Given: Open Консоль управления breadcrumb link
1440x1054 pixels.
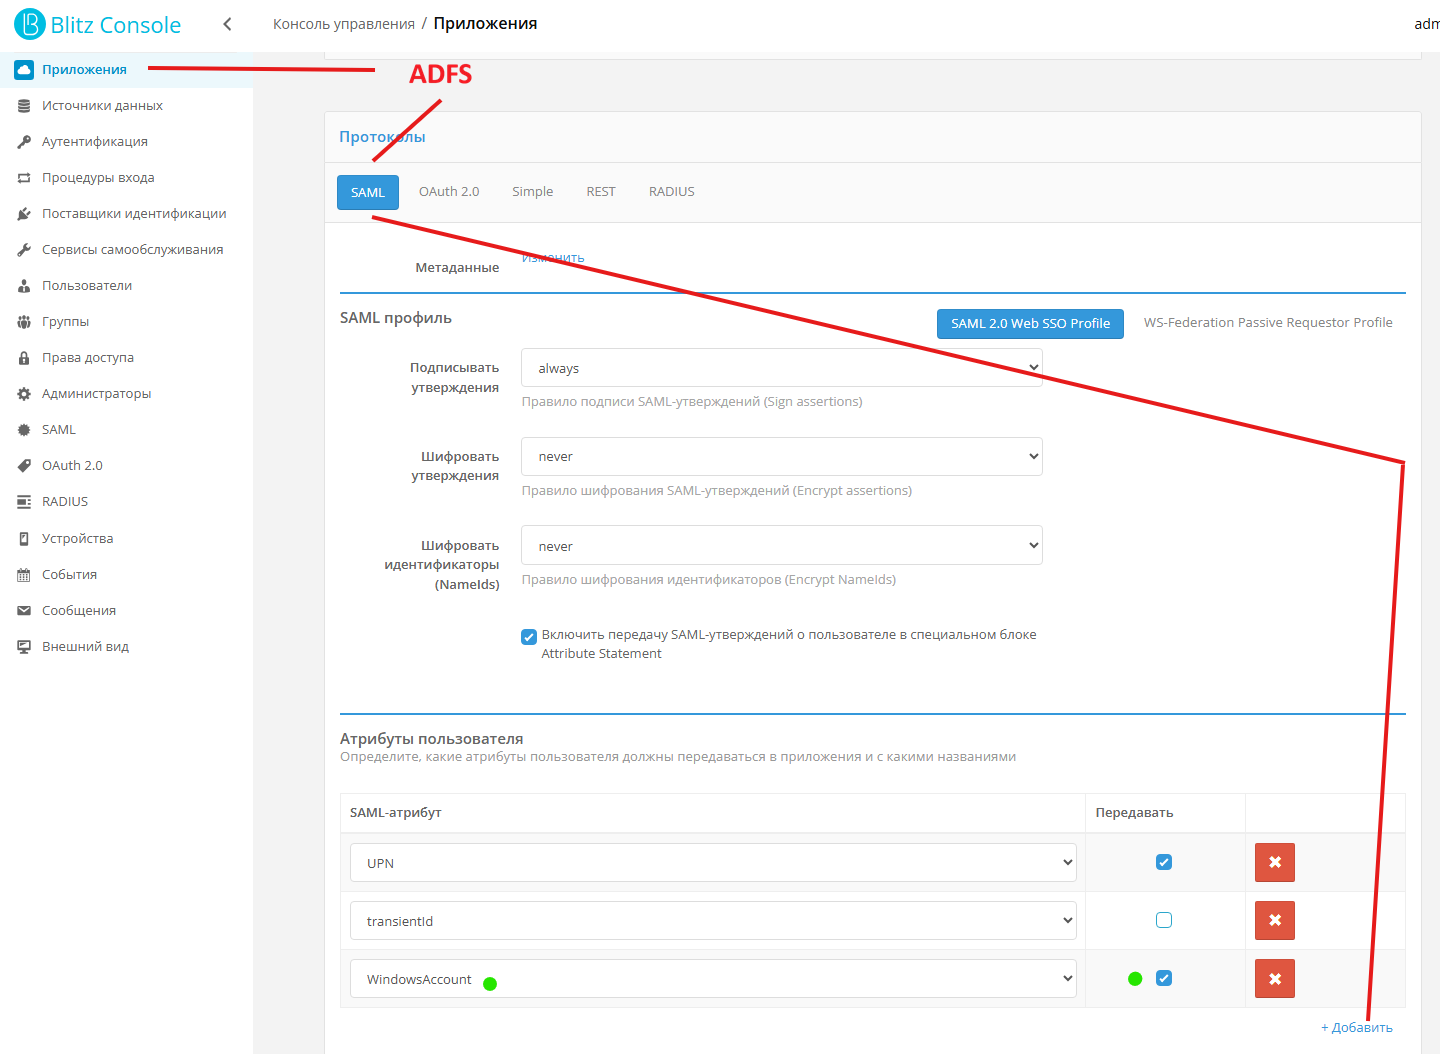Looking at the screenshot, I should pyautogui.click(x=344, y=24).
